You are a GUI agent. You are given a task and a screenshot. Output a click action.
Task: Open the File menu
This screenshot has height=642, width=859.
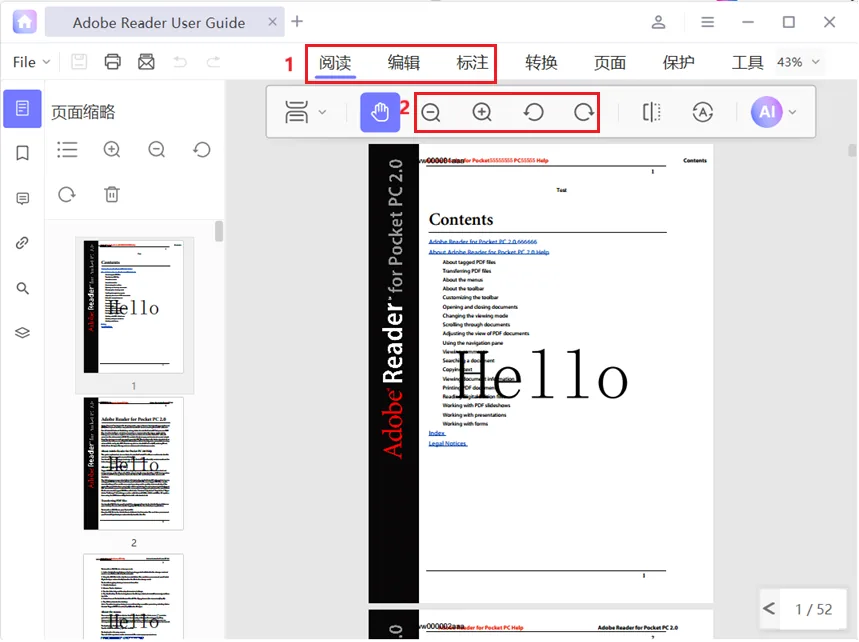point(31,62)
